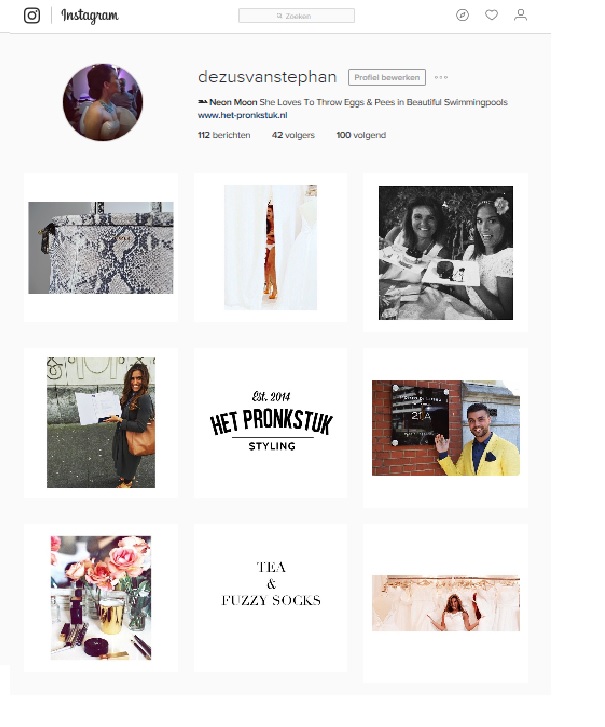The height and width of the screenshot is (727, 605).
Task: Click the Zoeken search field
Action: pyautogui.click(x=297, y=16)
